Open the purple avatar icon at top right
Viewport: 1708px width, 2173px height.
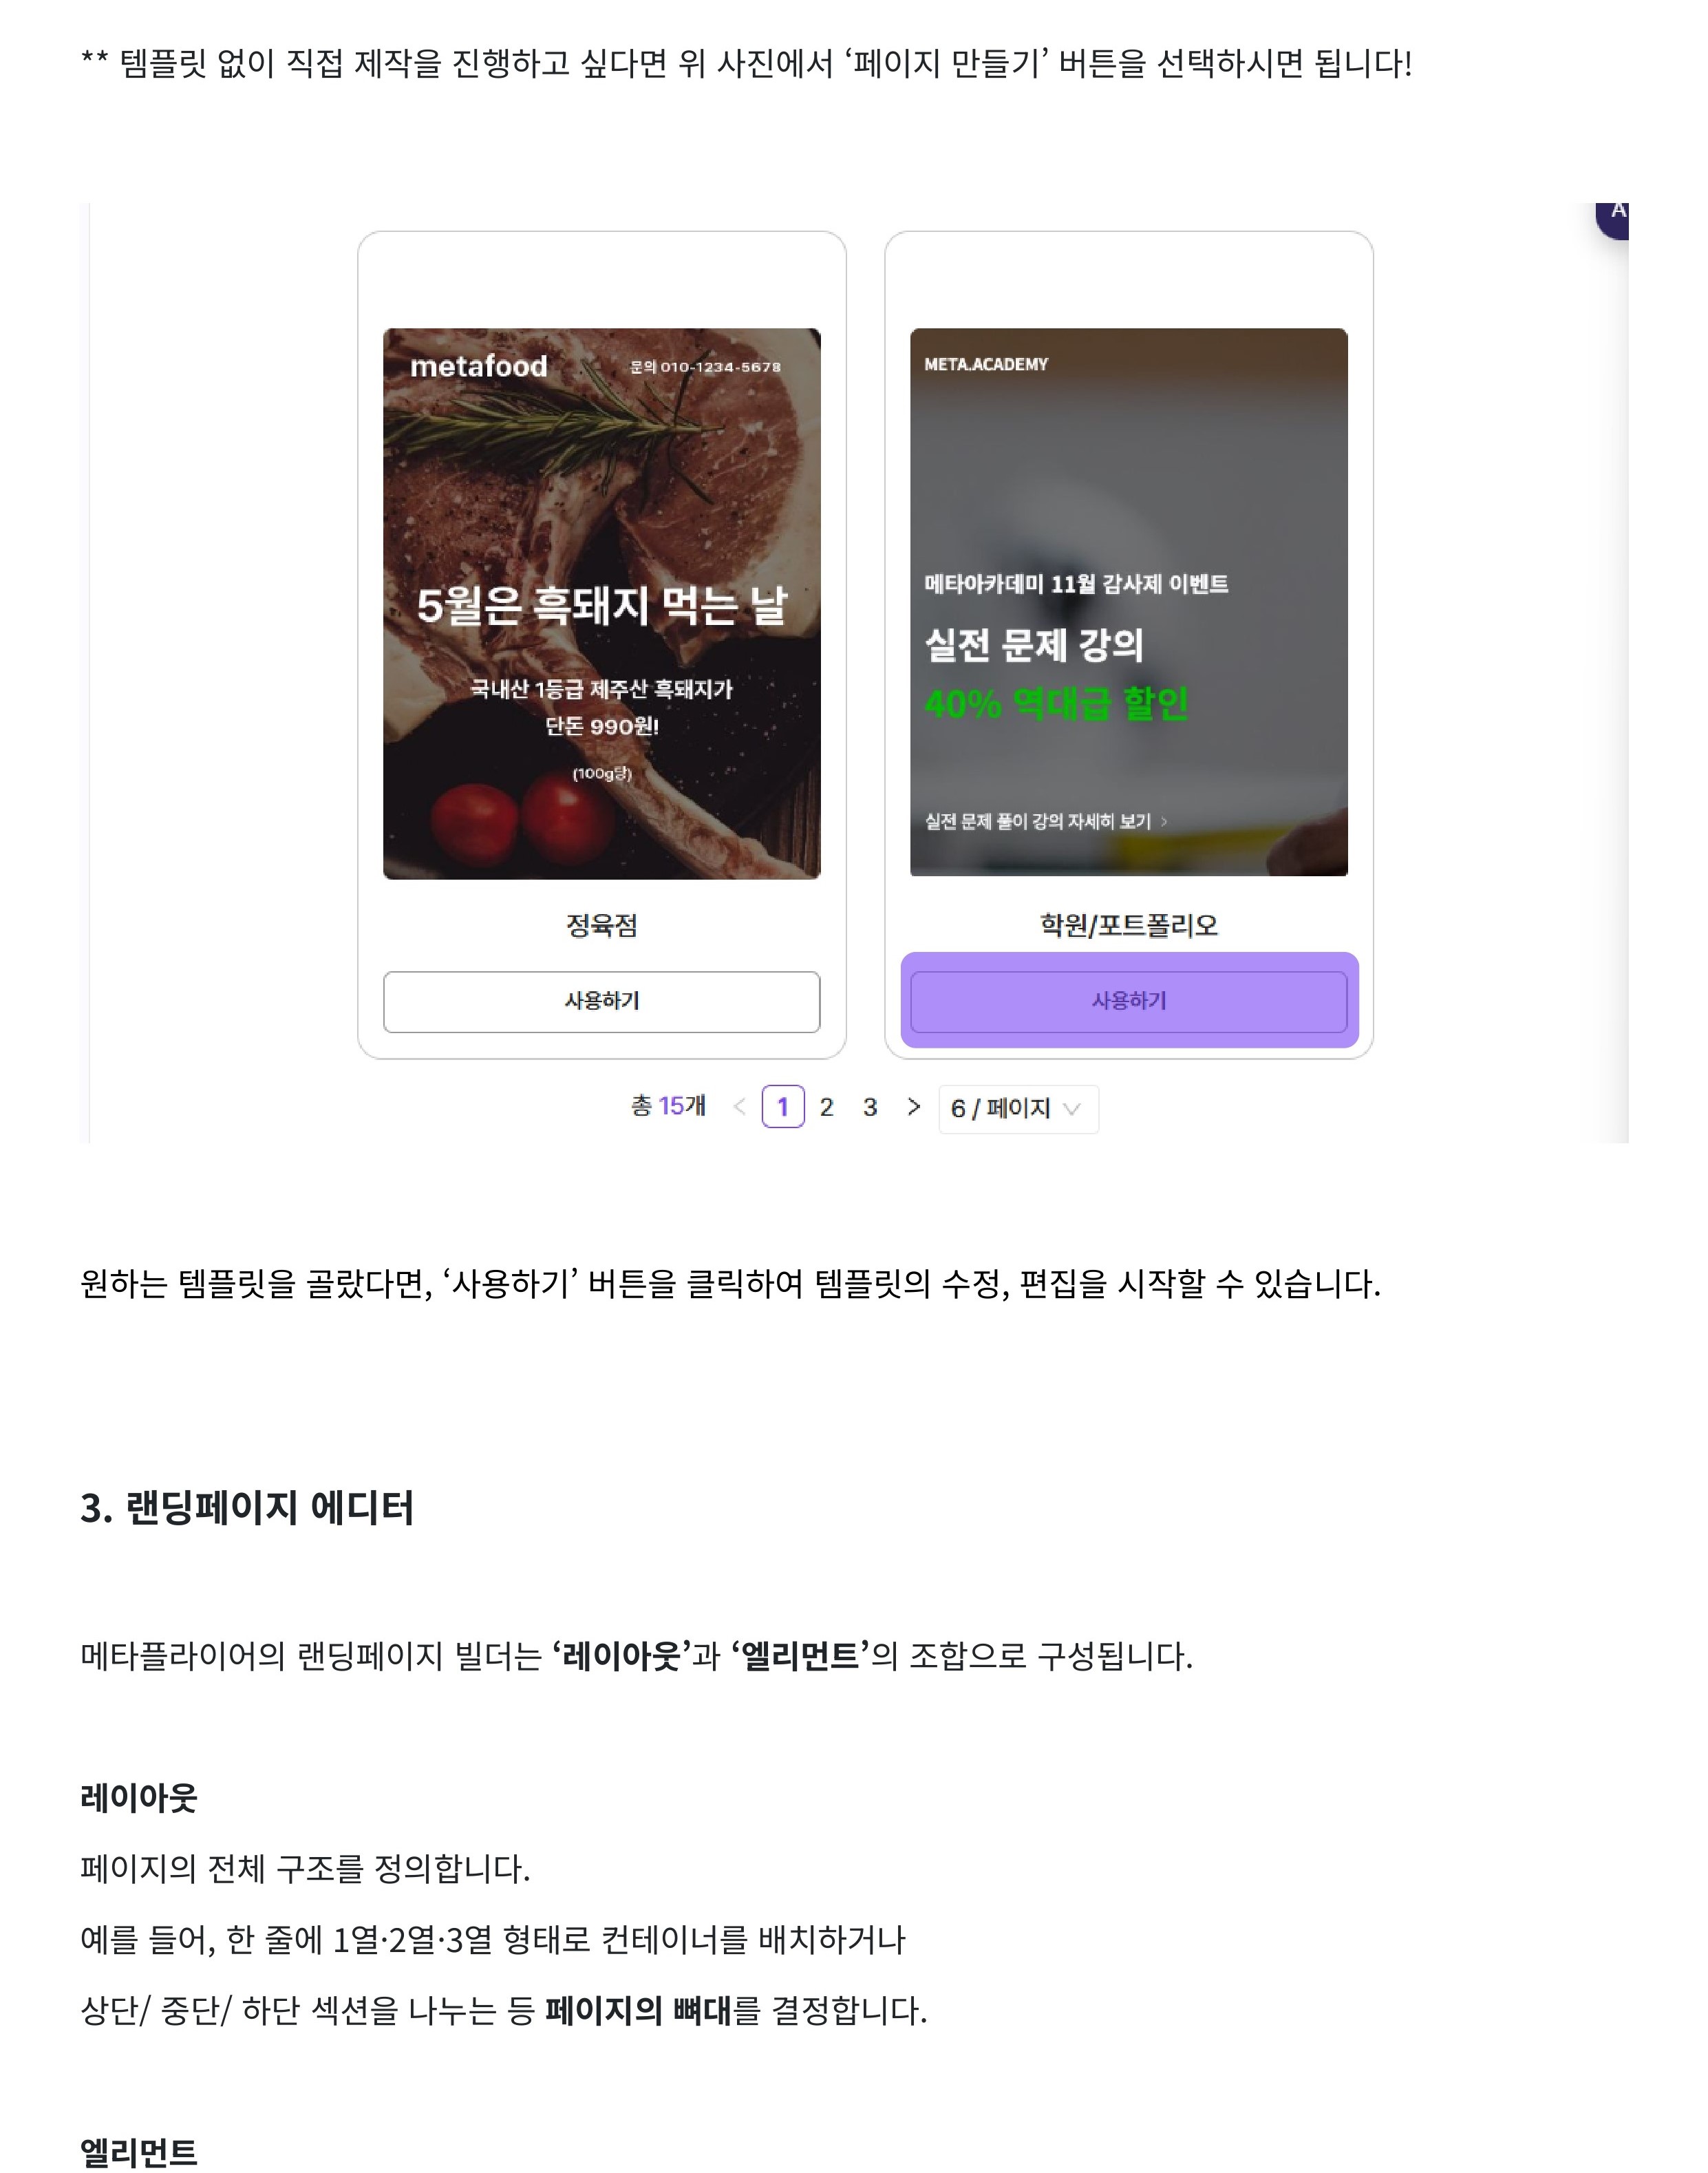point(1614,218)
